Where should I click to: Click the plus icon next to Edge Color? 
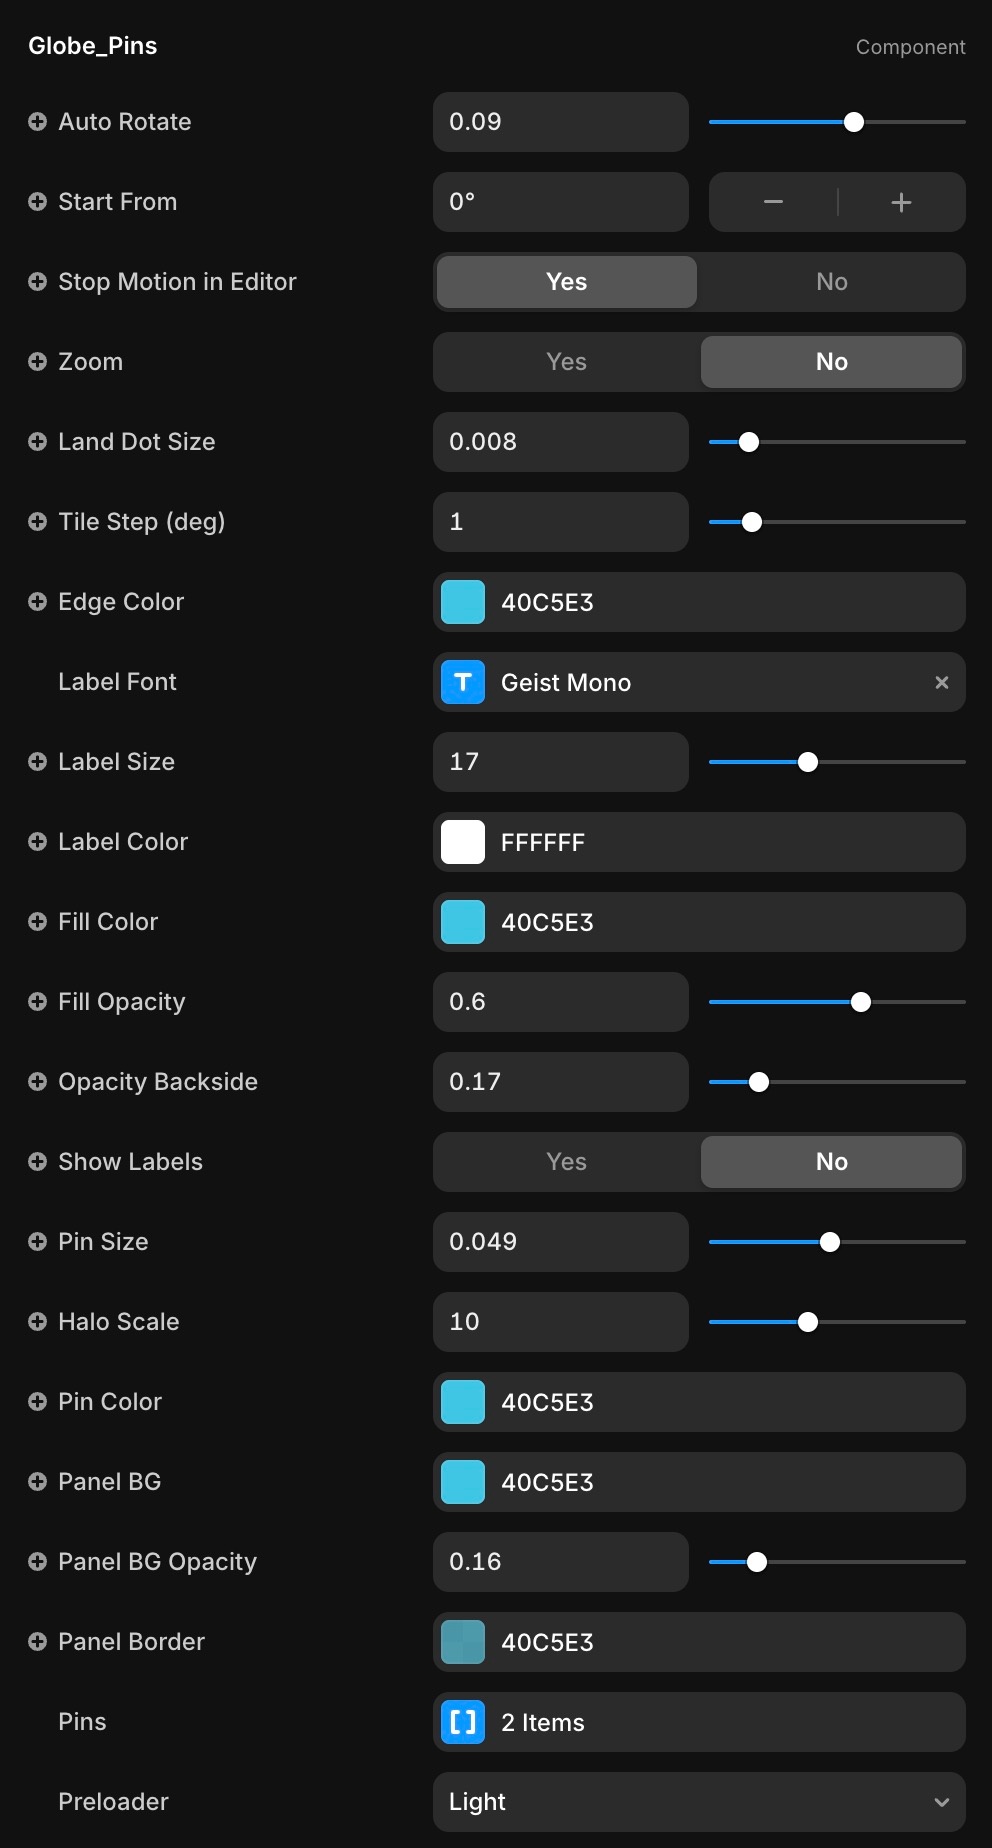pos(37,602)
